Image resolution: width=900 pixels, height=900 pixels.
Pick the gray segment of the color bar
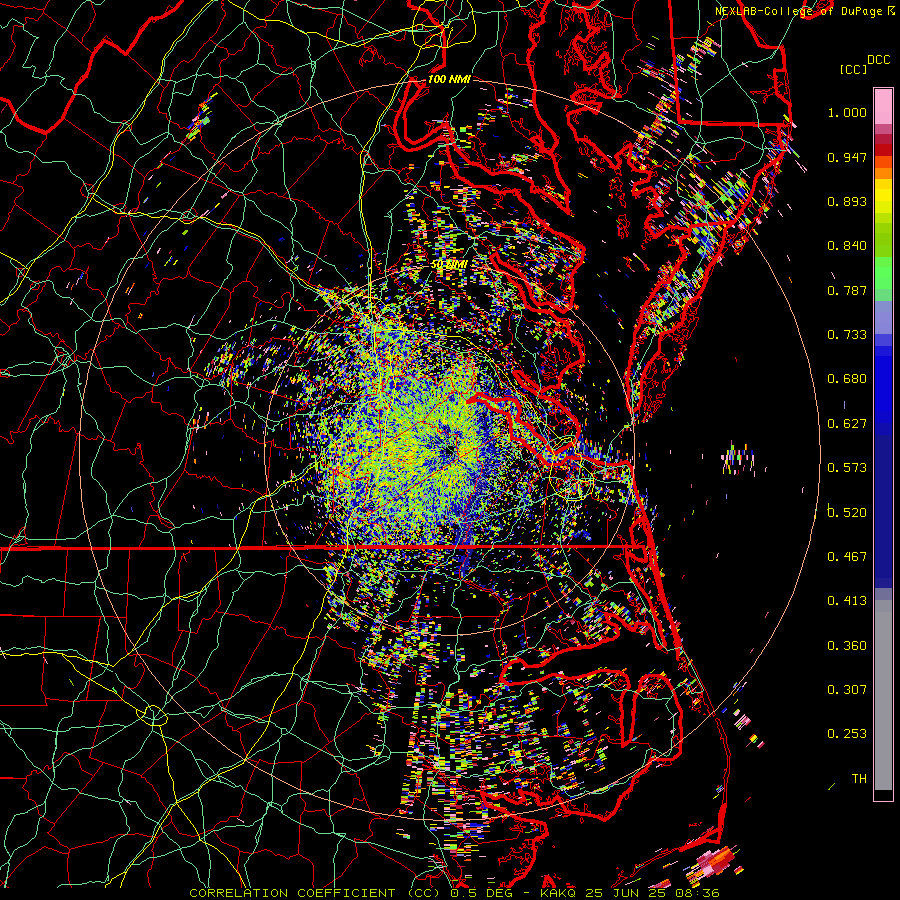pyautogui.click(x=883, y=695)
